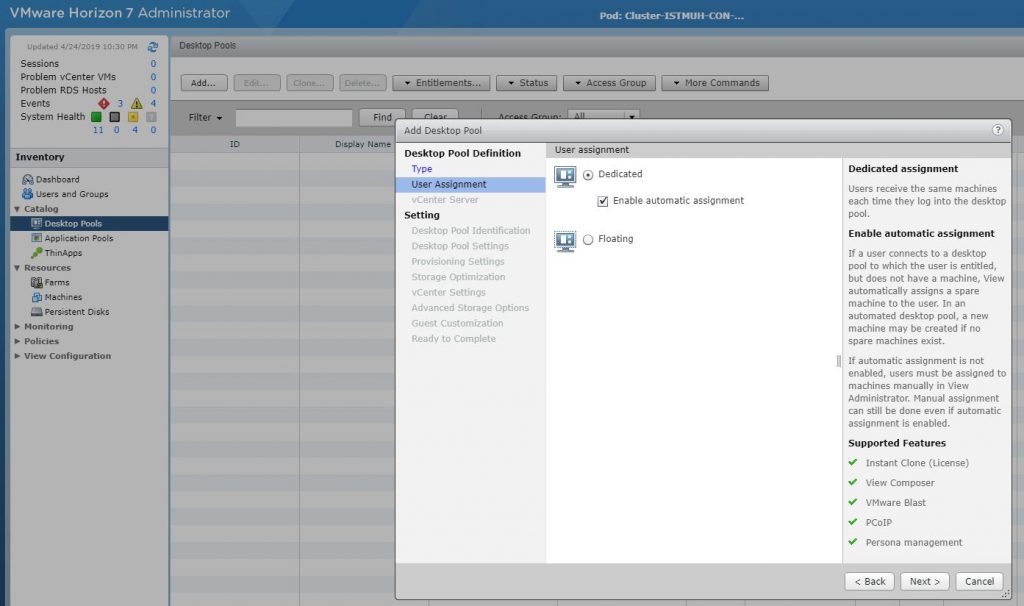Image resolution: width=1024 pixels, height=606 pixels.
Task: Click Next to continue the wizard
Action: (925, 581)
